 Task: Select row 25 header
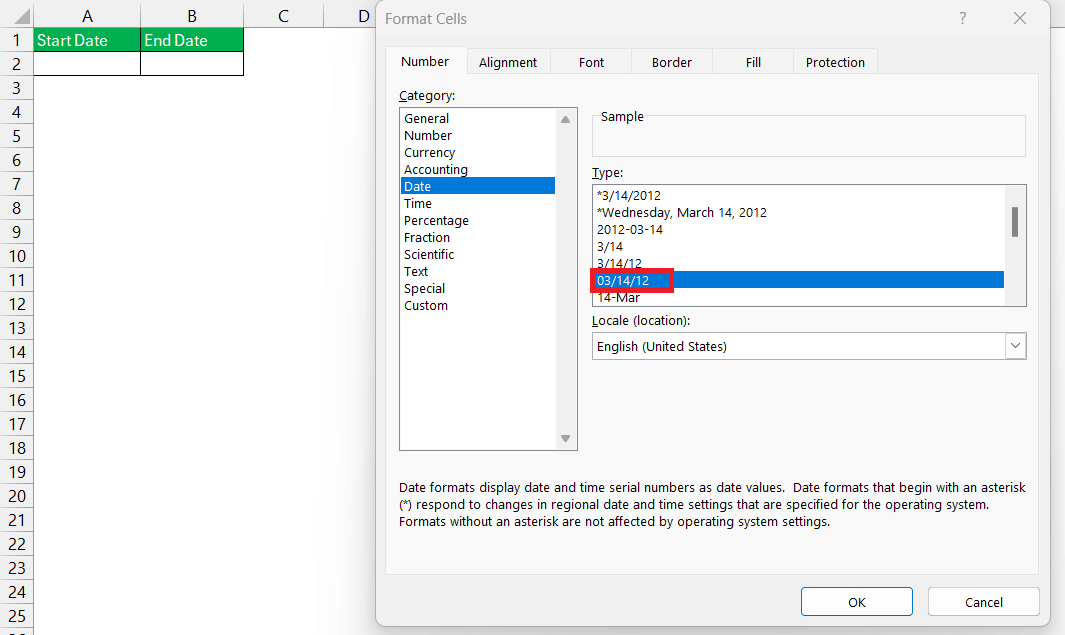click(x=16, y=616)
